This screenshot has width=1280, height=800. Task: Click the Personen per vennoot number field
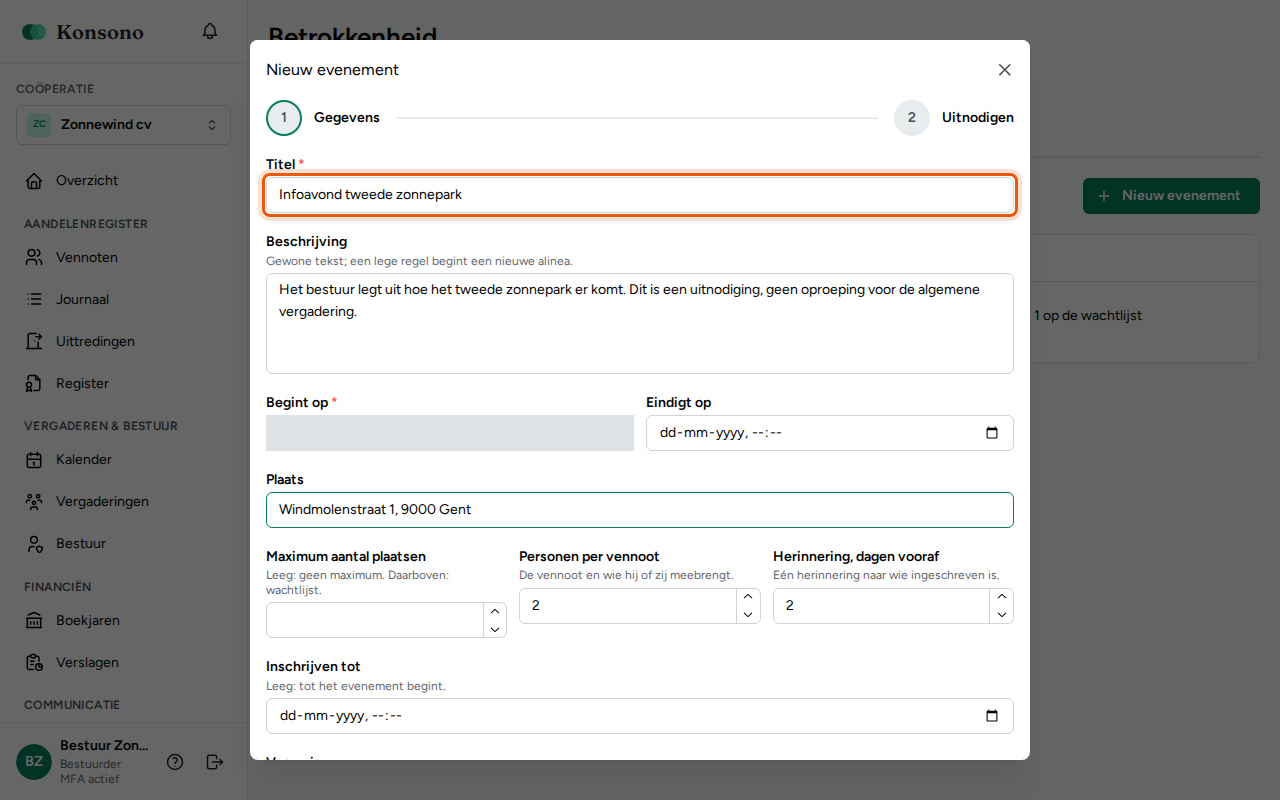[640, 606]
